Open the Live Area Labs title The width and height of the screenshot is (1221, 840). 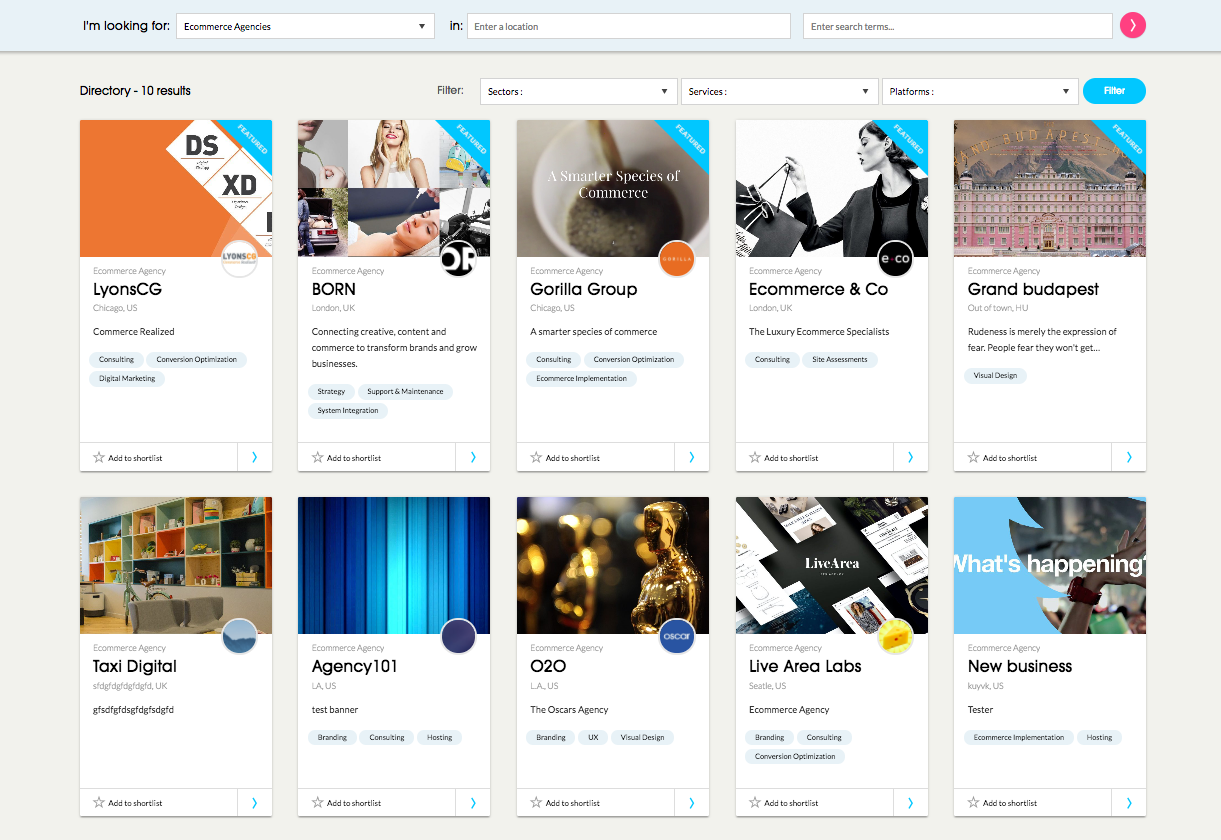(805, 666)
